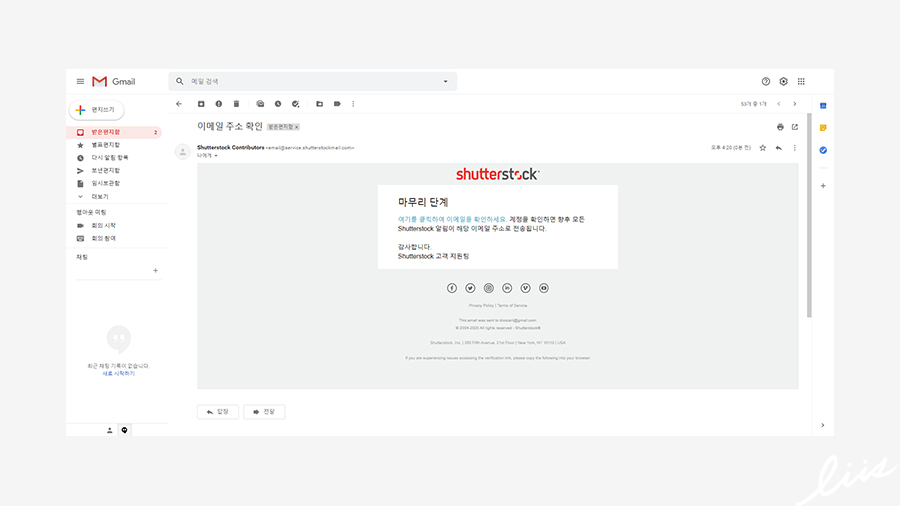Click the shutterstock logo in the email

coord(498,174)
